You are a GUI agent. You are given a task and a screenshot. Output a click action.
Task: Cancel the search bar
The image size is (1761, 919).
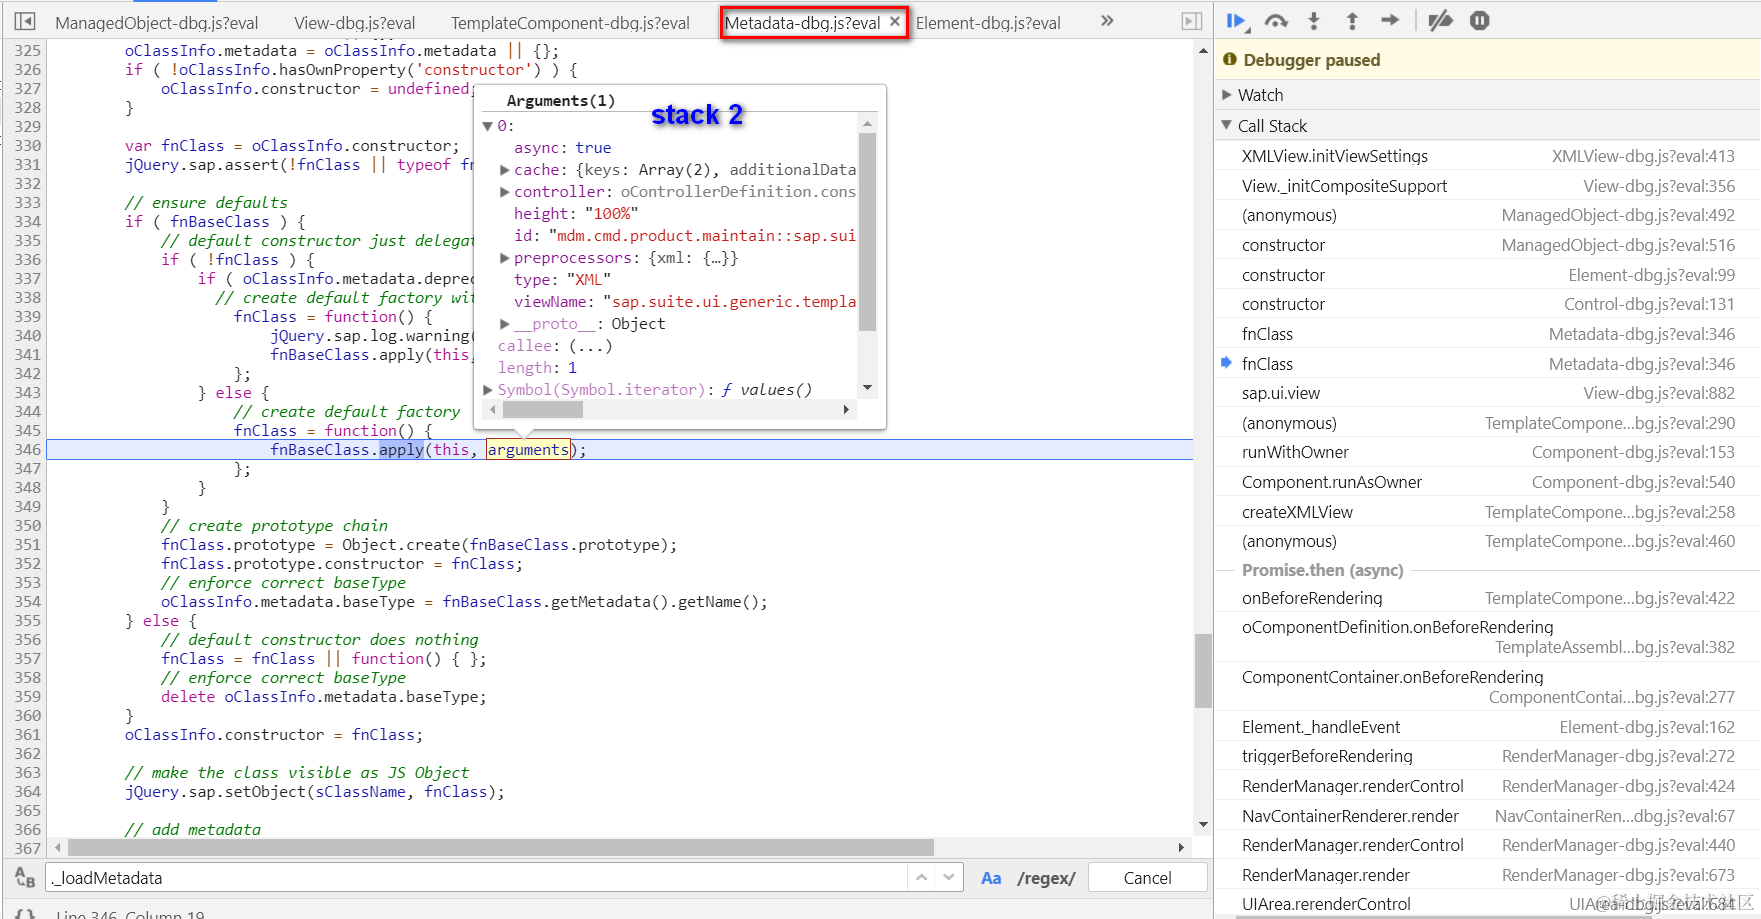[x=1147, y=878]
